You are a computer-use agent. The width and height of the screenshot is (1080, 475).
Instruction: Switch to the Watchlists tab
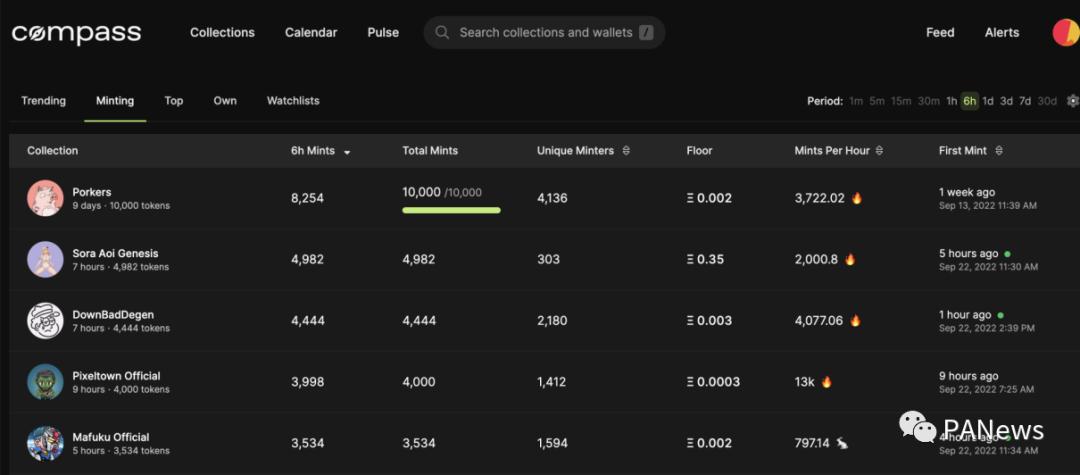click(x=293, y=101)
